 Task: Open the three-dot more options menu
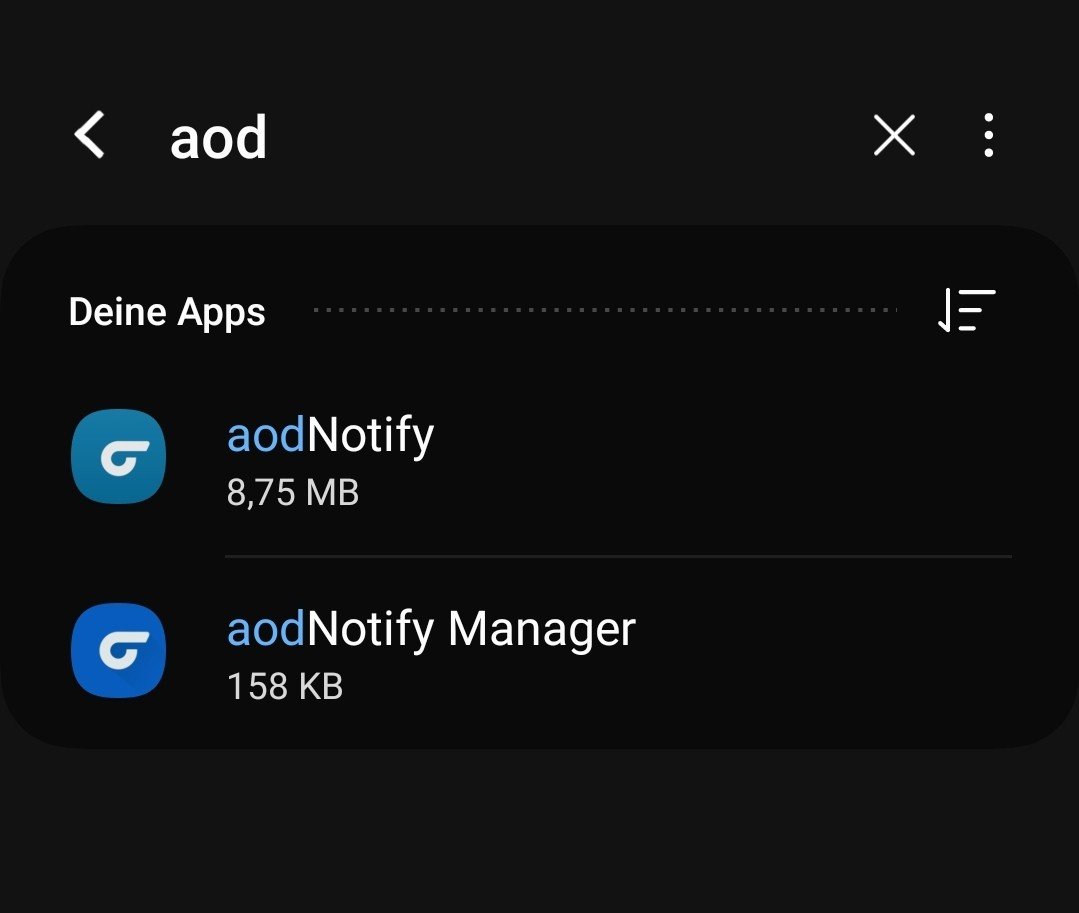pos(988,135)
